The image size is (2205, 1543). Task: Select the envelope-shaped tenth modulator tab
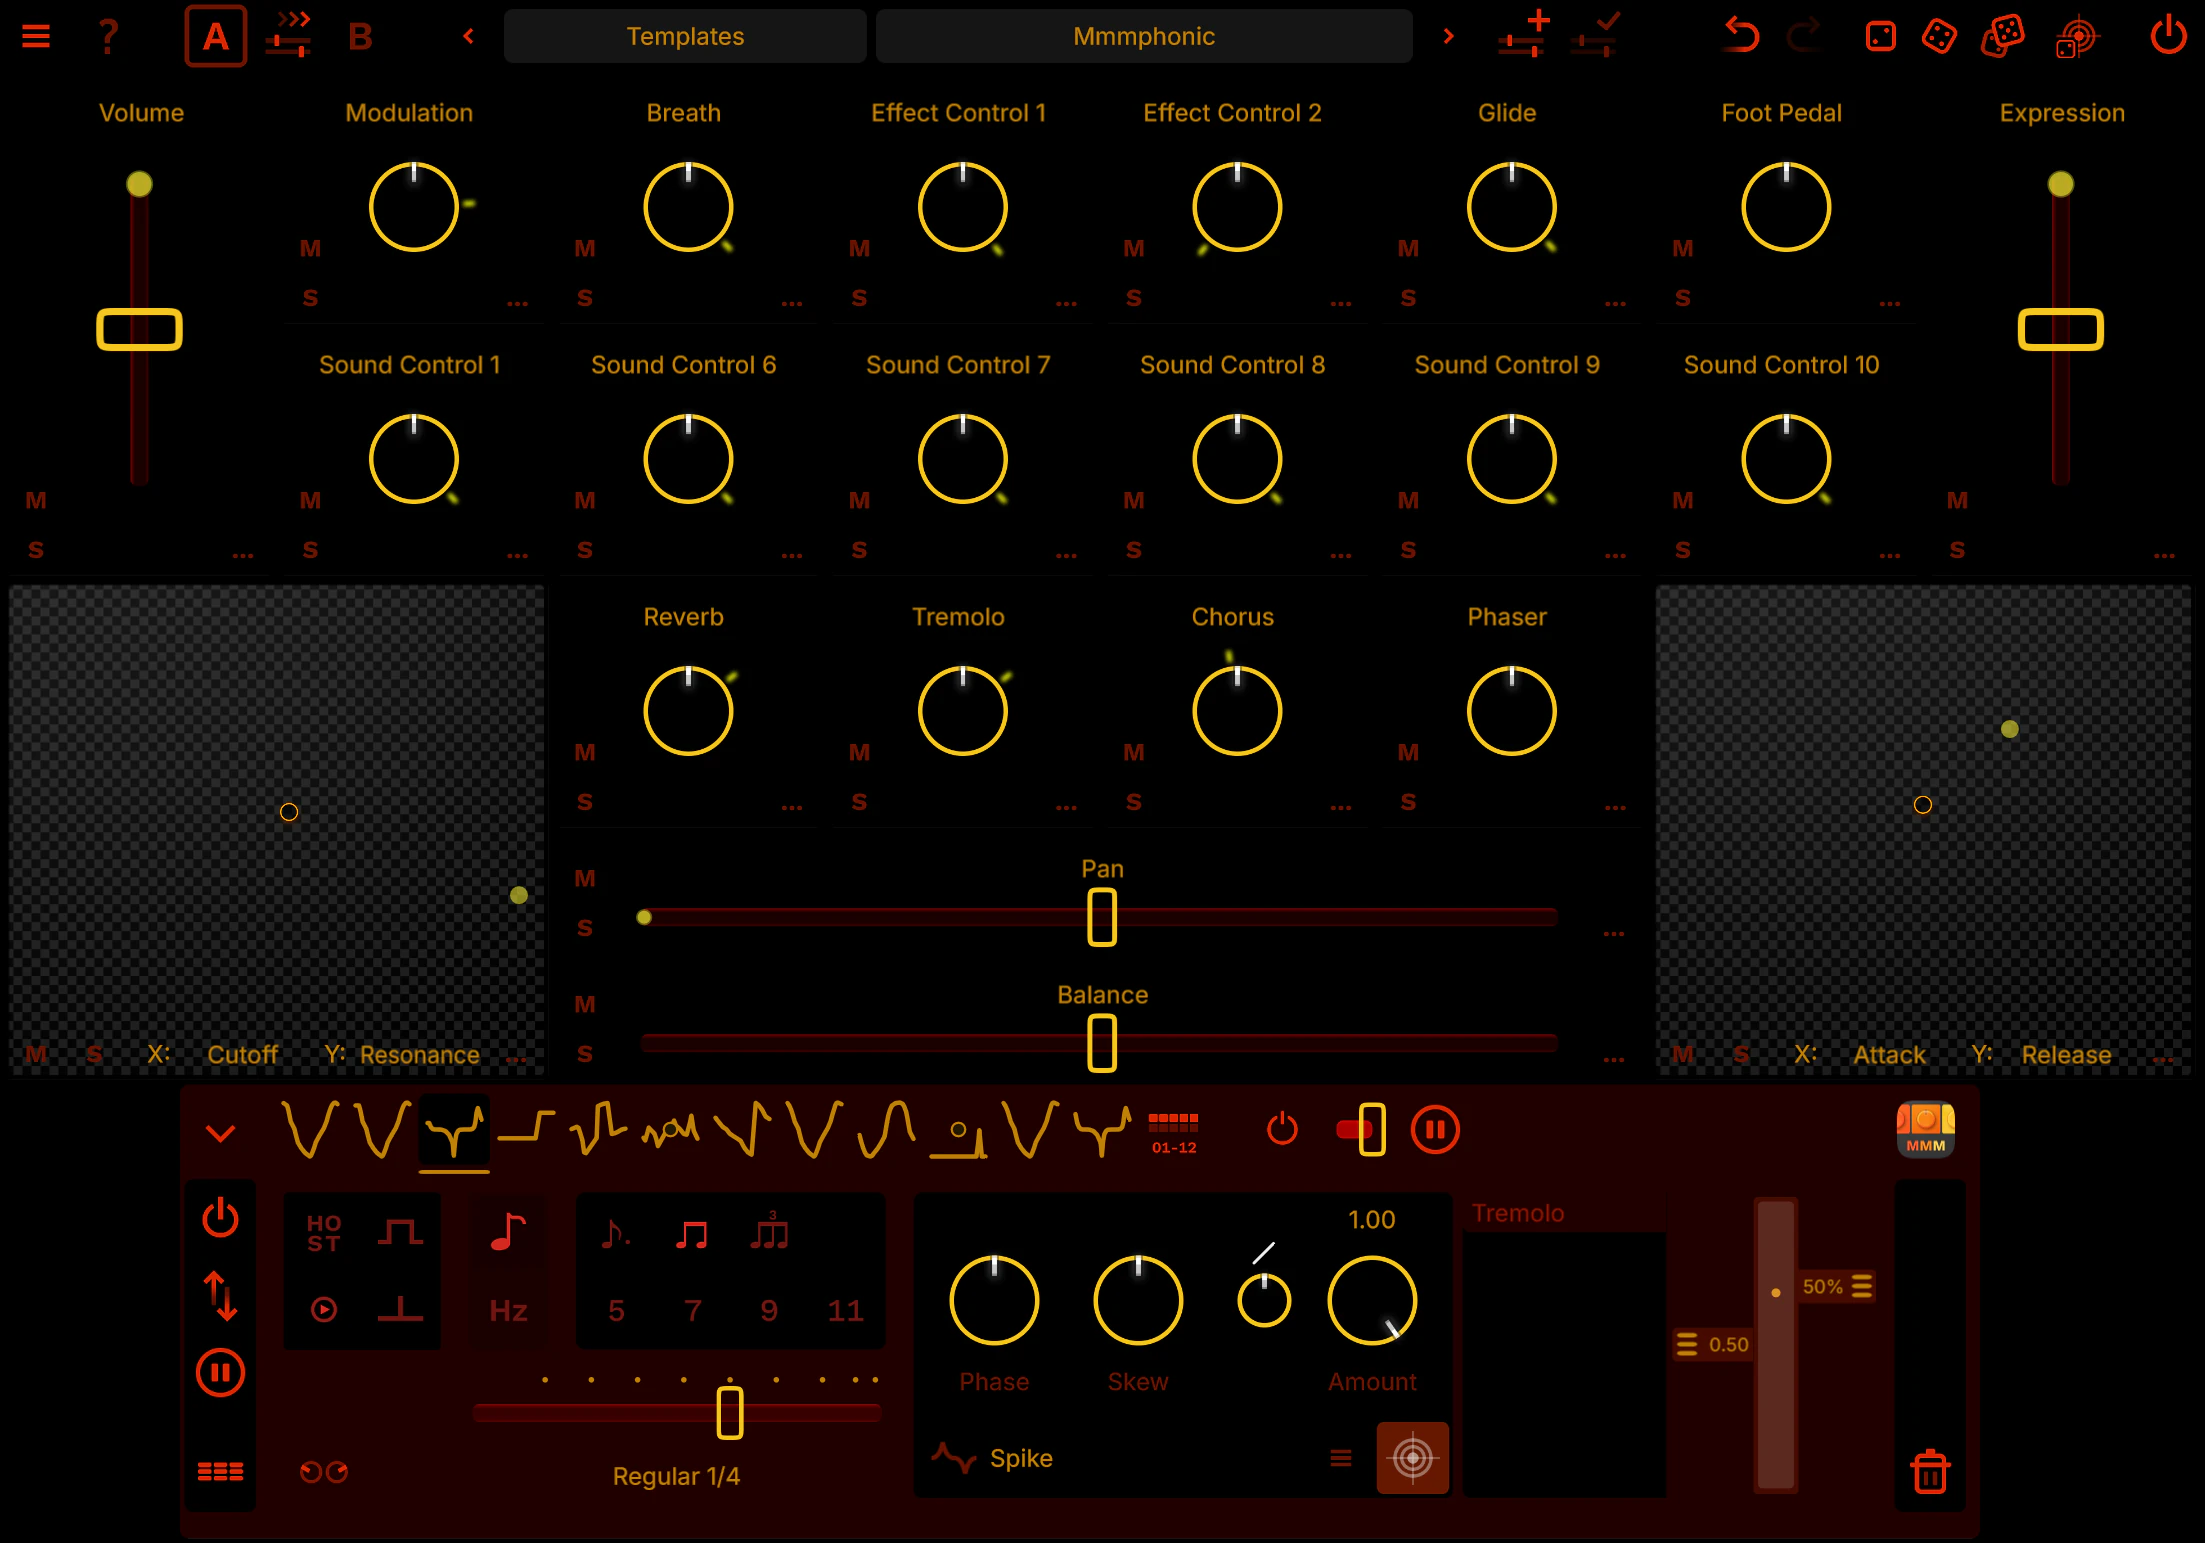tap(958, 1138)
